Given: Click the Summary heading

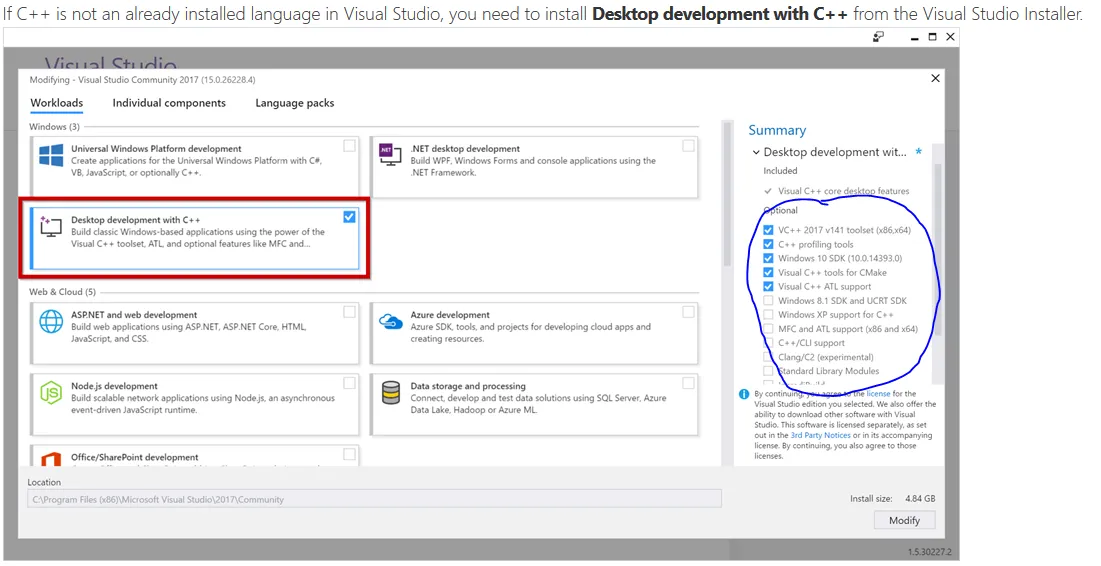Looking at the screenshot, I should click(x=777, y=131).
